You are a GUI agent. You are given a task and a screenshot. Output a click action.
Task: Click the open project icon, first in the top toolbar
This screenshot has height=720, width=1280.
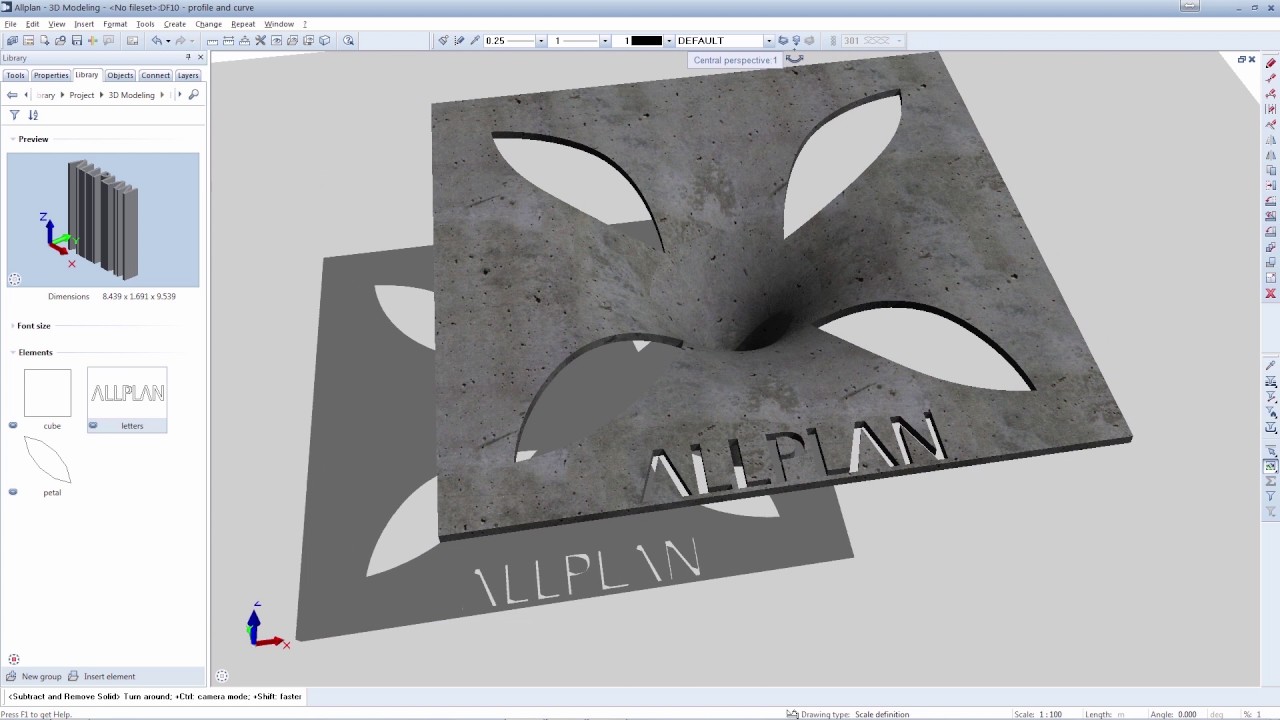point(12,41)
